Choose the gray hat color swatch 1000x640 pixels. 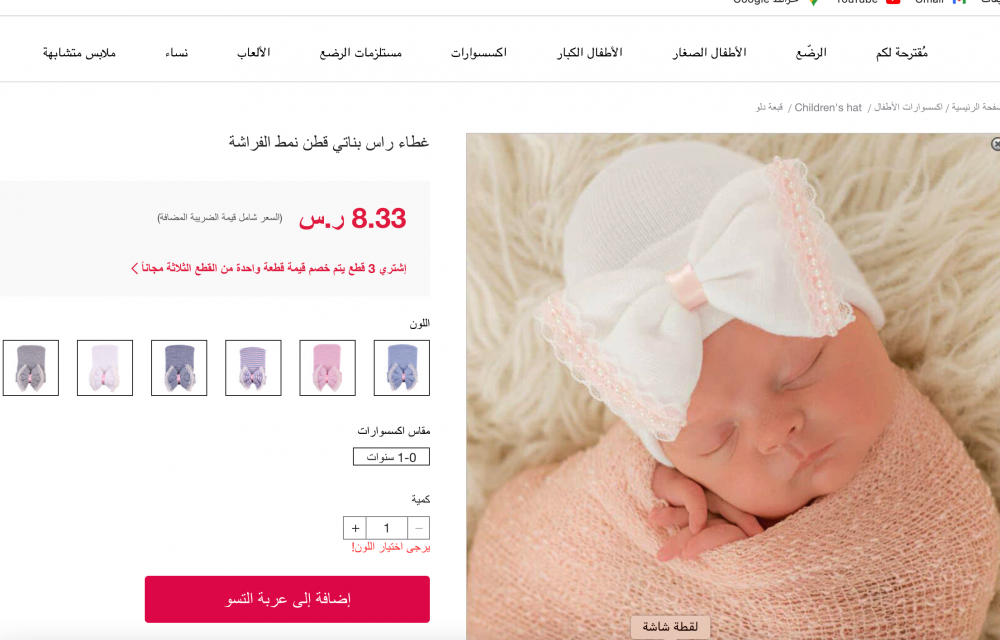tap(31, 368)
